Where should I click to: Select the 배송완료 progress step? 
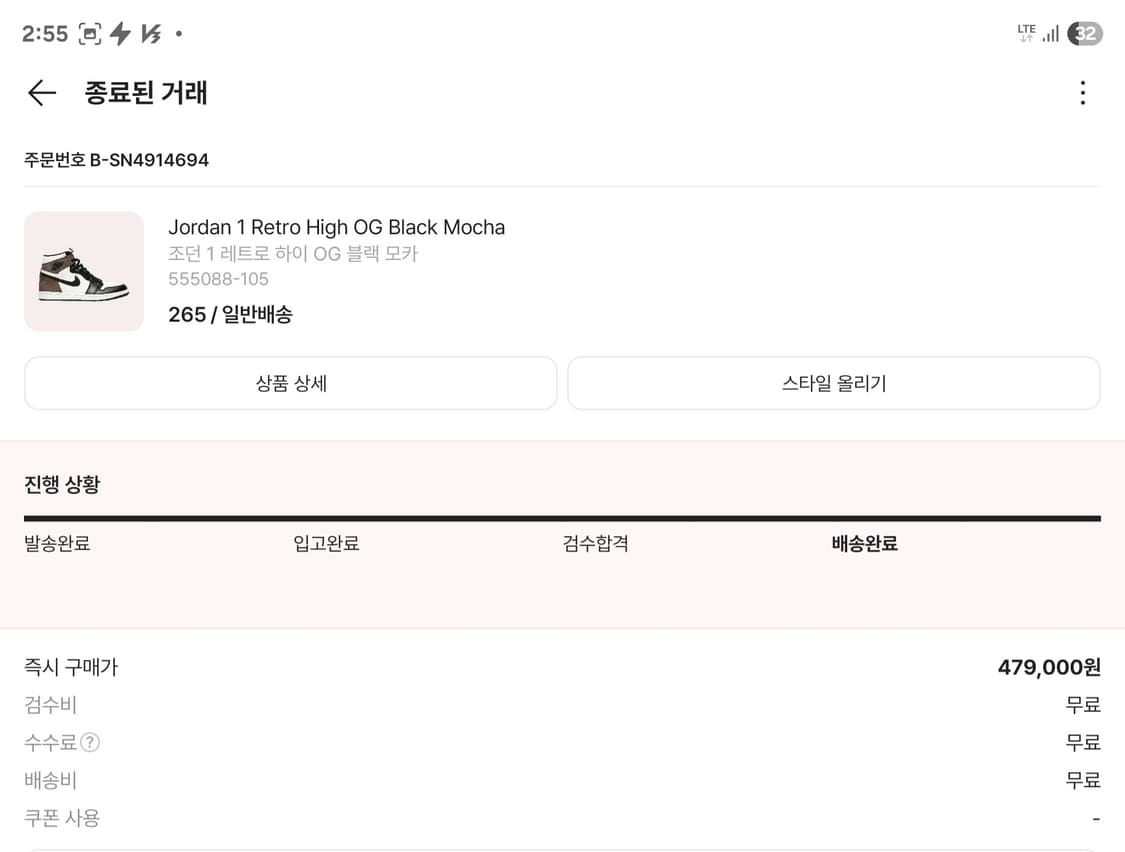pyautogui.click(x=864, y=544)
